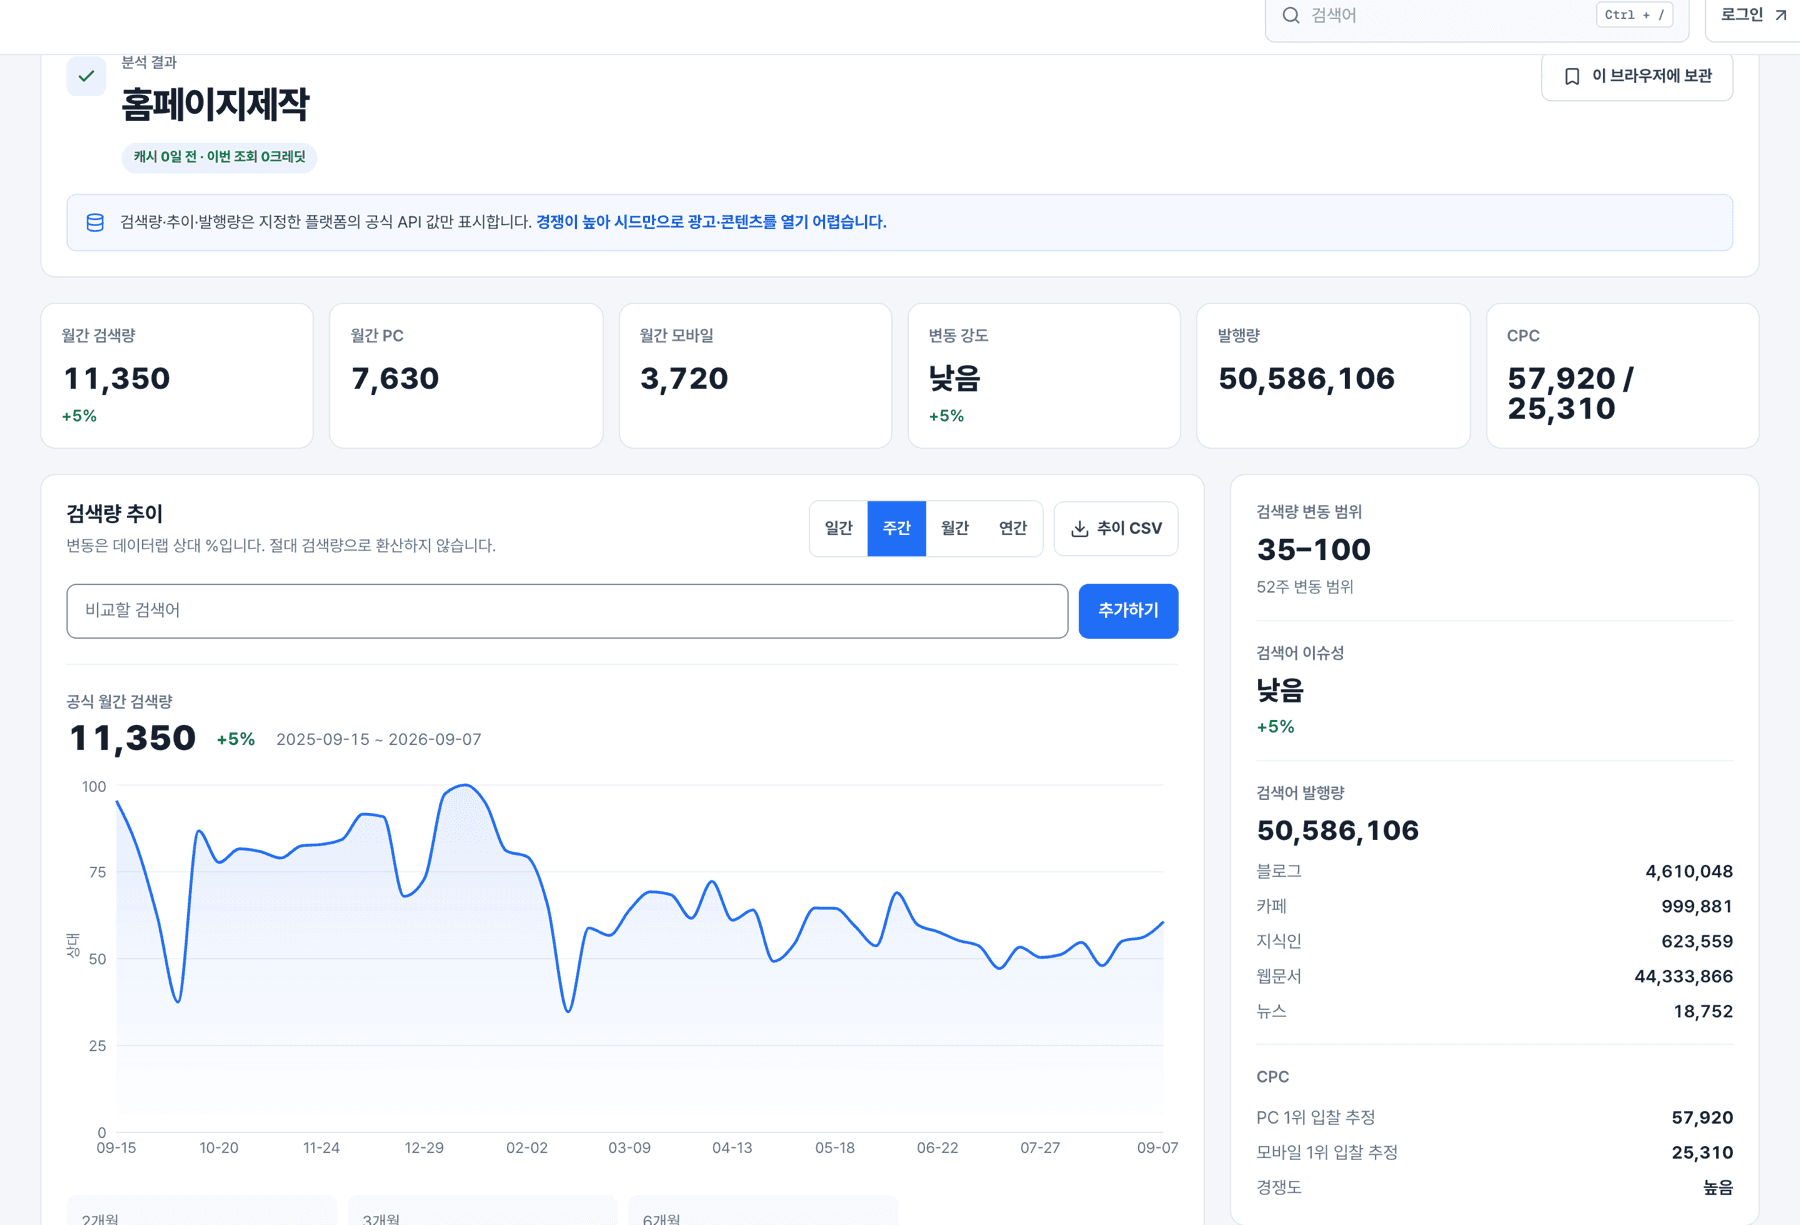The image size is (1800, 1225).
Task: Click the chart peak near 12-29
Action: coord(465,786)
